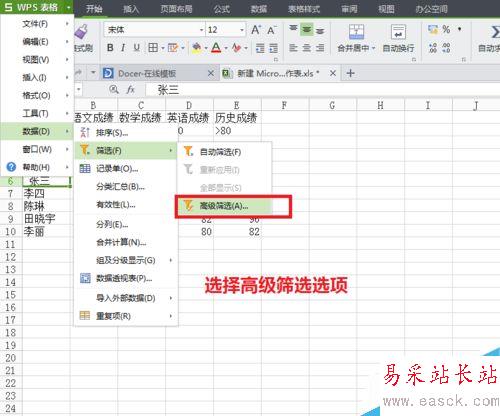Increase font size with large A
The image size is (500, 416).
coord(256,30)
